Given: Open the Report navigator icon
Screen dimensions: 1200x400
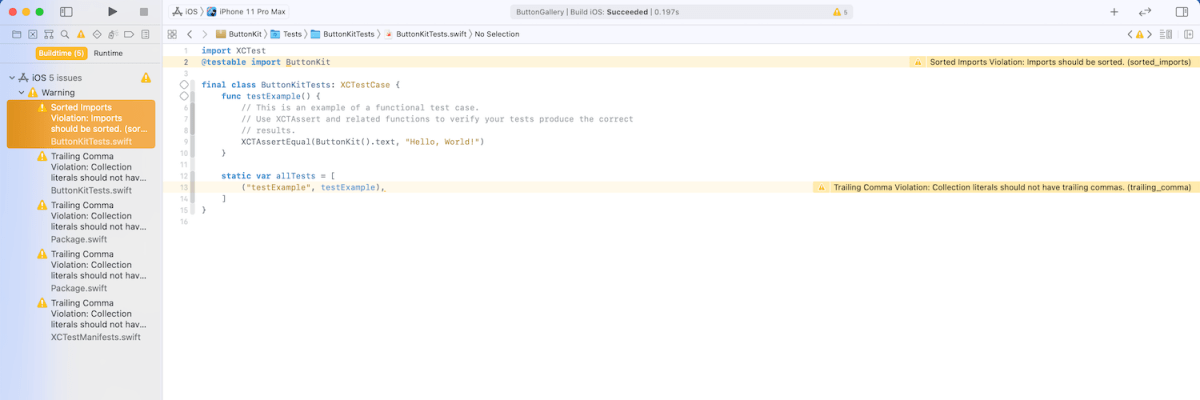Looking at the screenshot, I should tap(144, 34).
